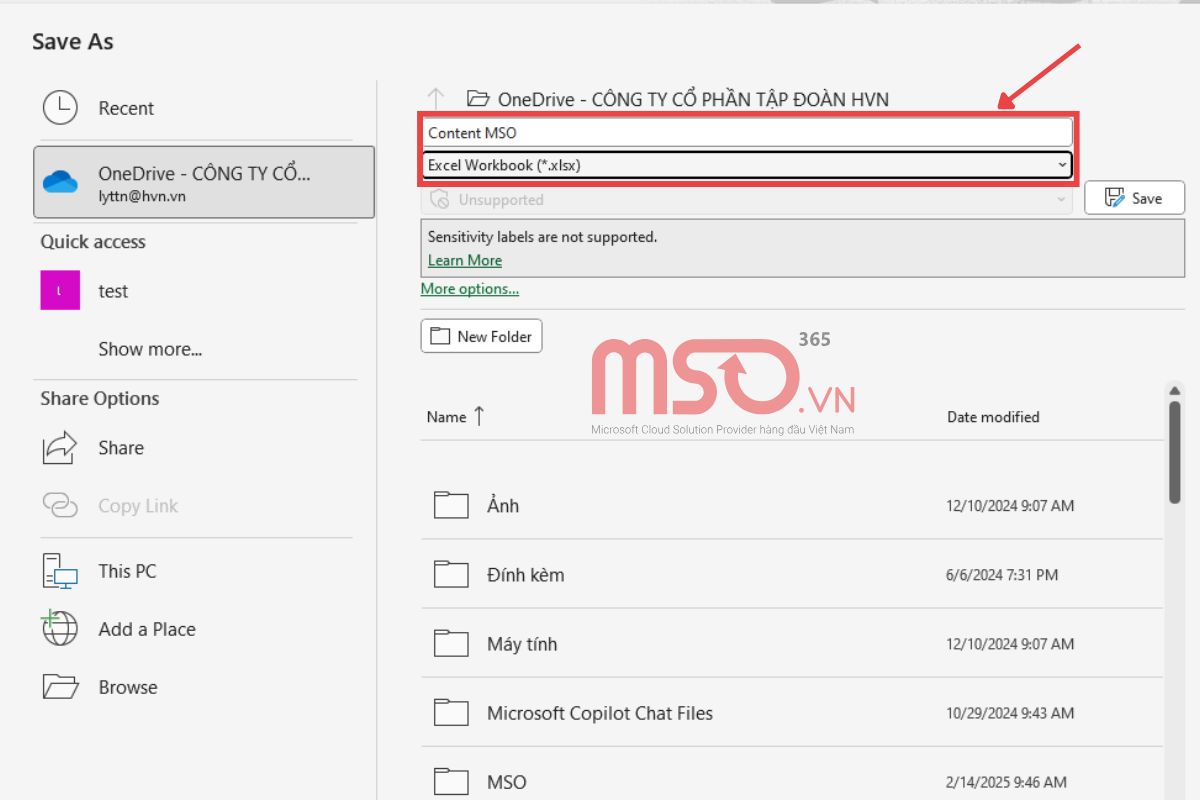This screenshot has height=800, width=1200.
Task: Select This PC as save location
Action: point(127,571)
